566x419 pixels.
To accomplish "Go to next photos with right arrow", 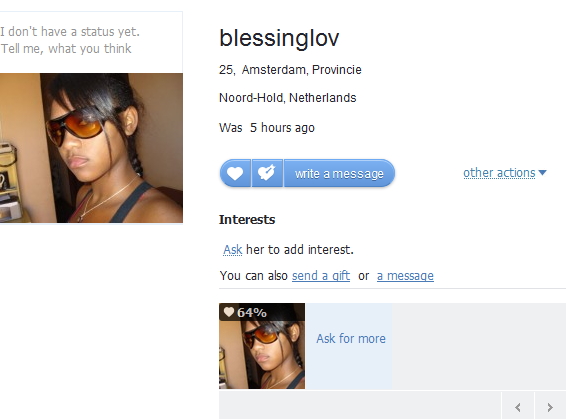I will 550,407.
